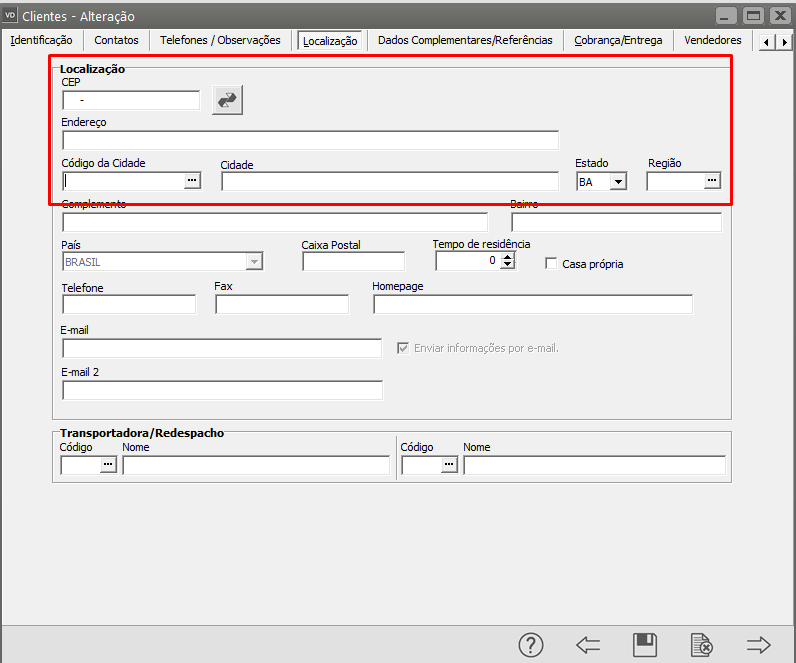Click the cancel document icon
Viewport: 796px width, 663px height.
pyautogui.click(x=702, y=645)
